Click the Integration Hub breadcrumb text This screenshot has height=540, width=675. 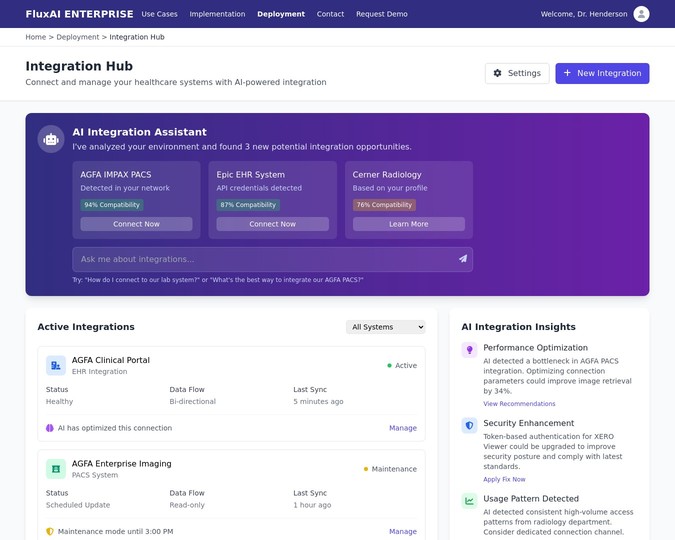(x=137, y=37)
